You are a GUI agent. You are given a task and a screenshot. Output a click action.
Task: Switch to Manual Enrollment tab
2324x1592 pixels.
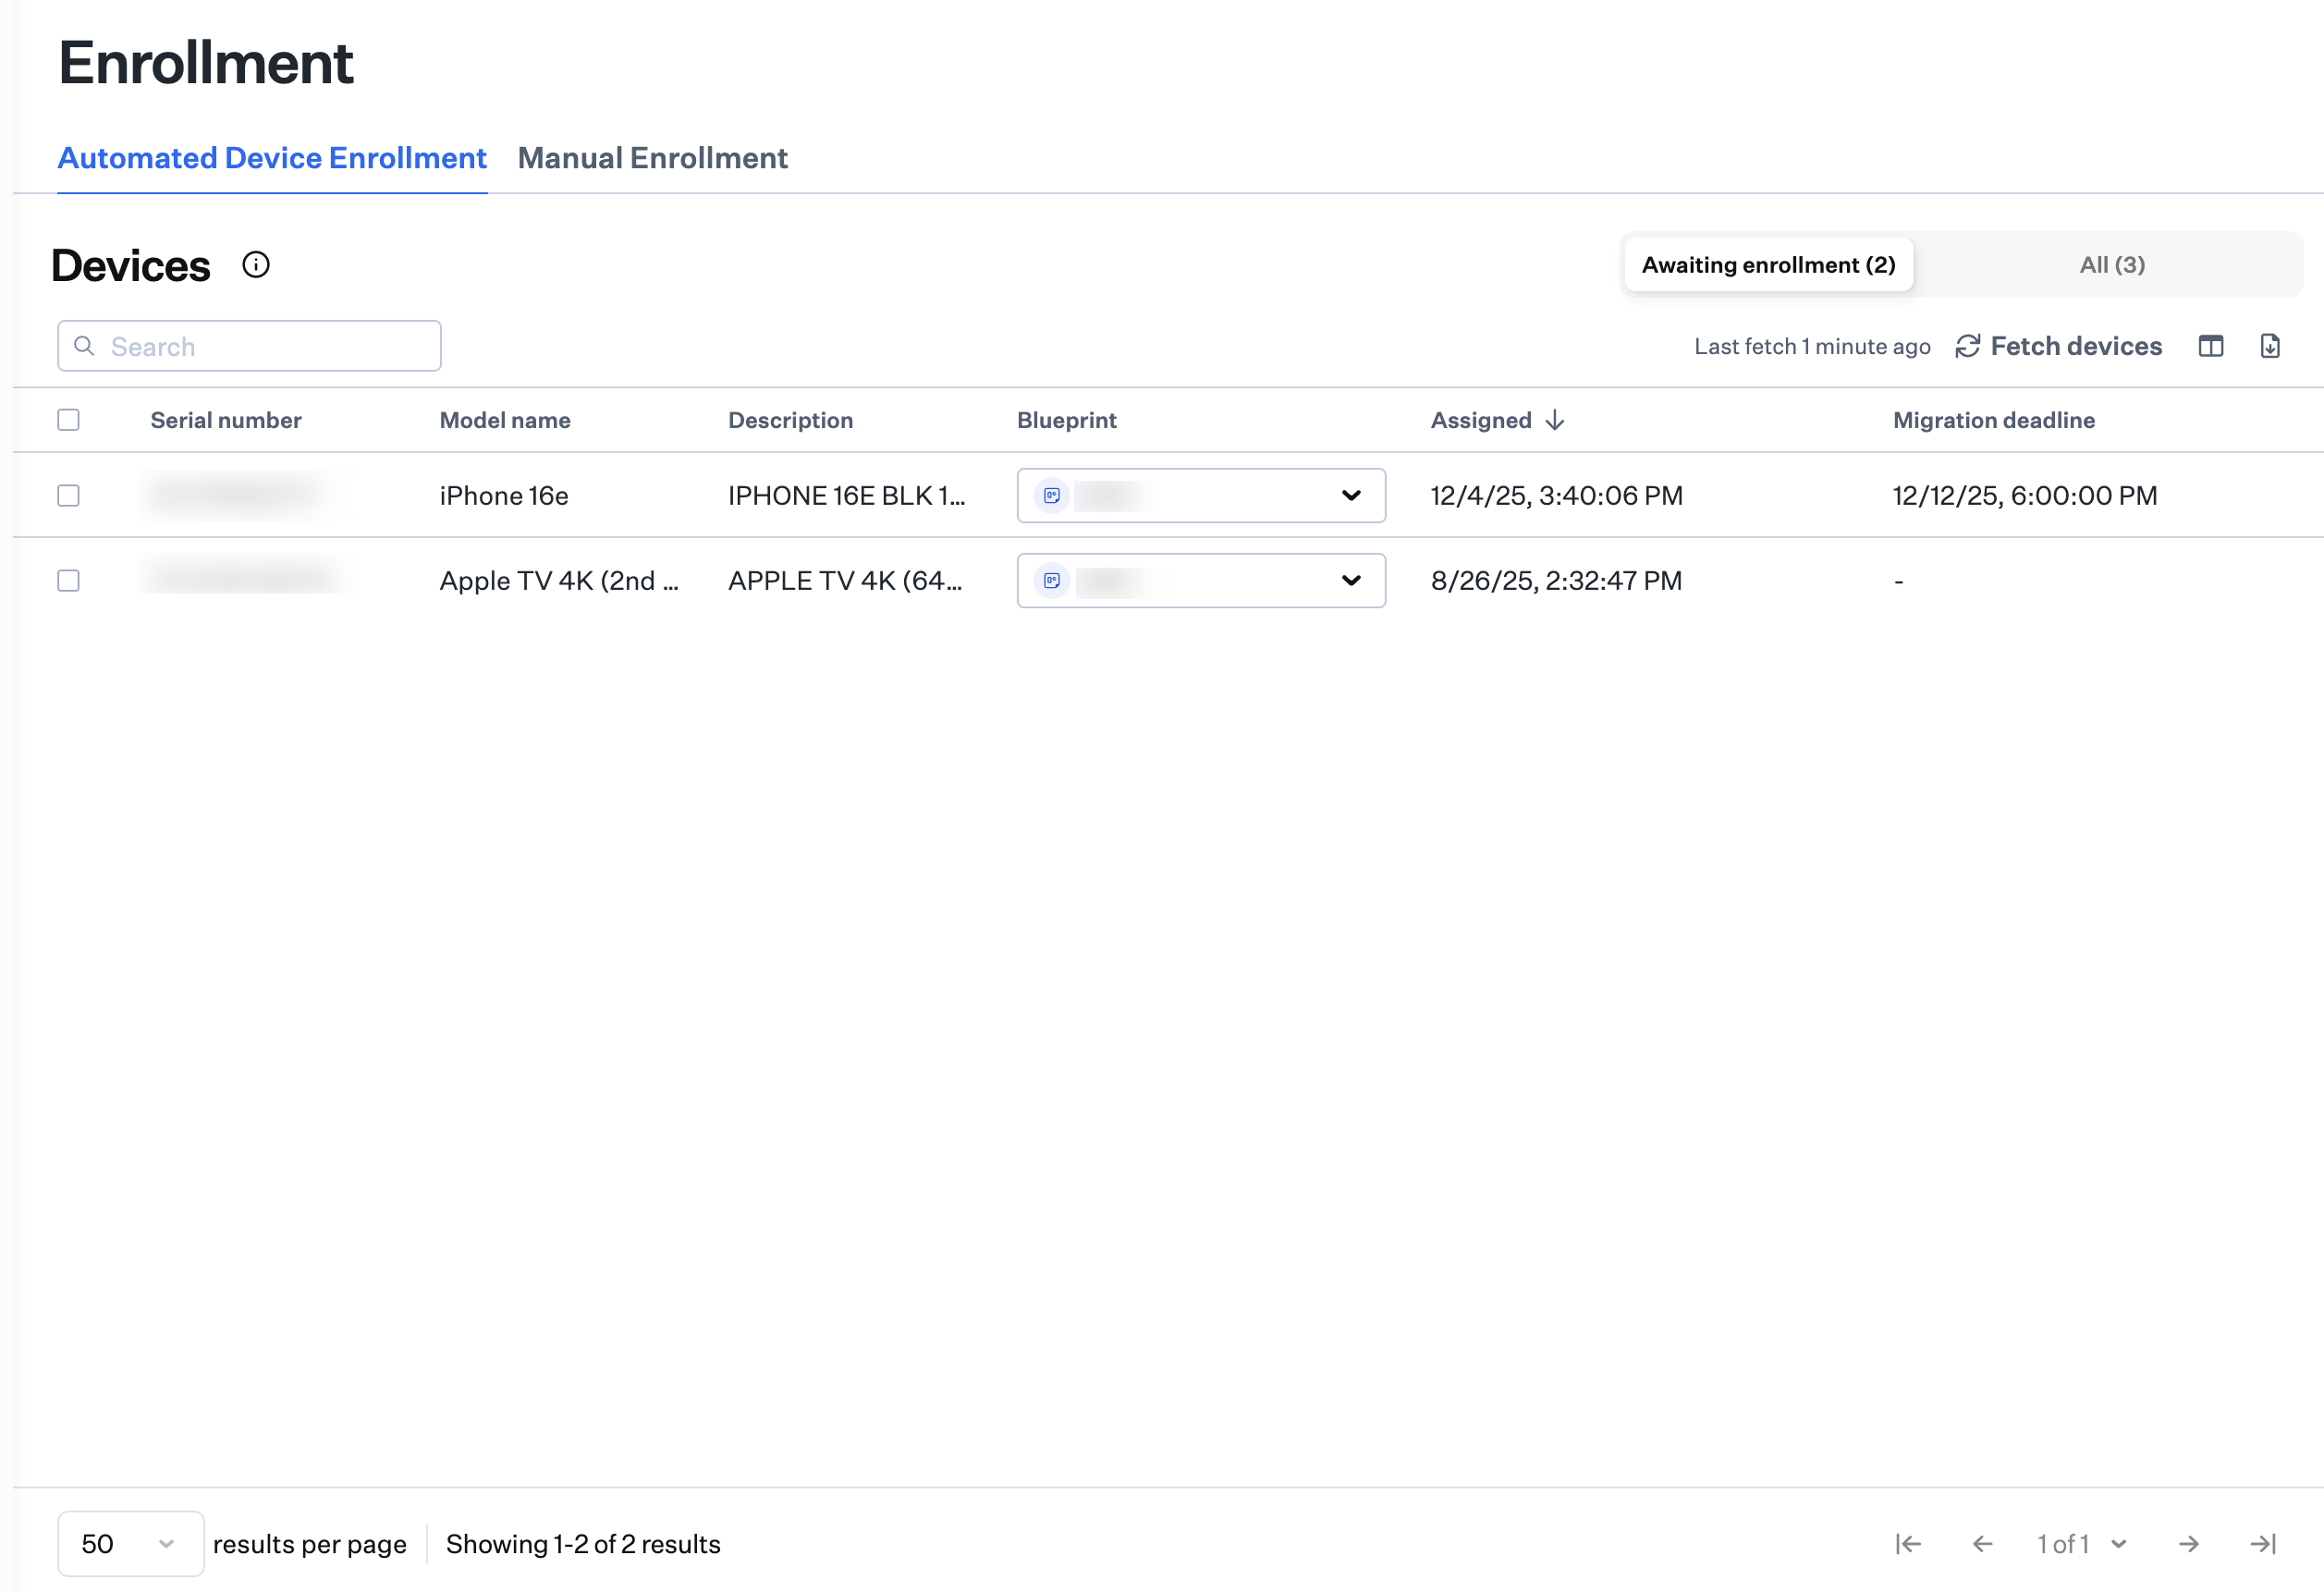point(652,158)
